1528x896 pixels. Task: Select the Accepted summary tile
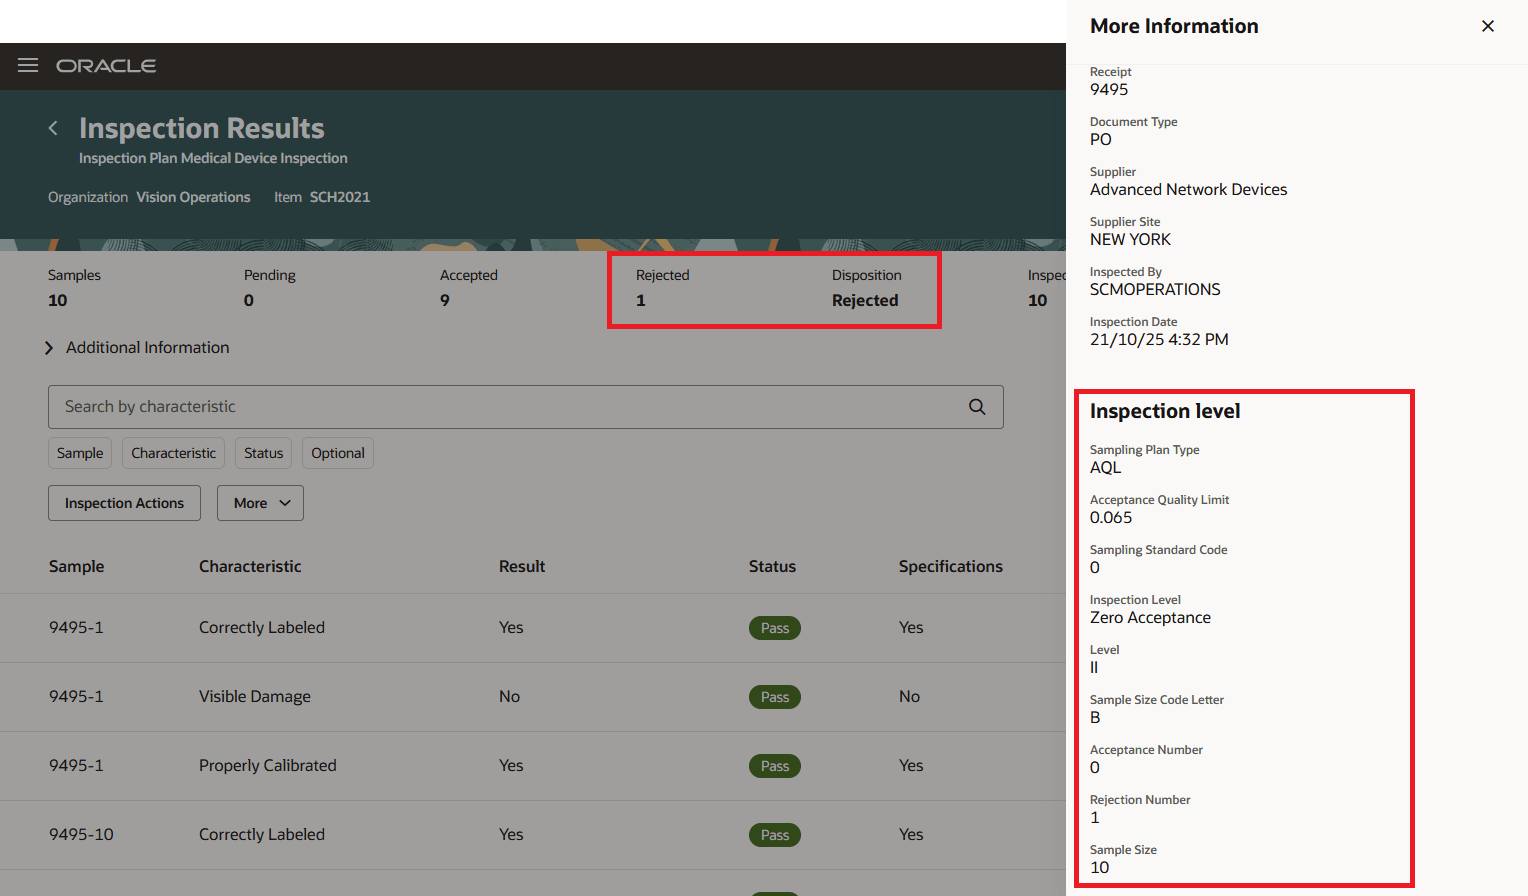click(468, 288)
